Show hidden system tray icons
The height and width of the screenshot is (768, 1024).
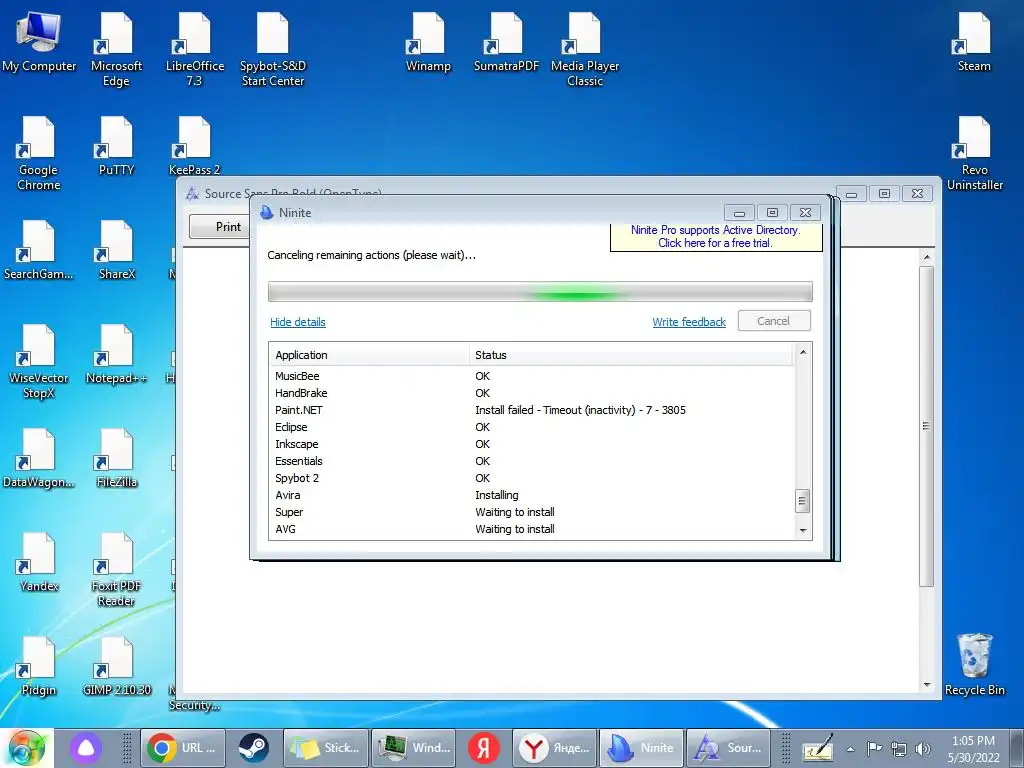click(x=850, y=749)
